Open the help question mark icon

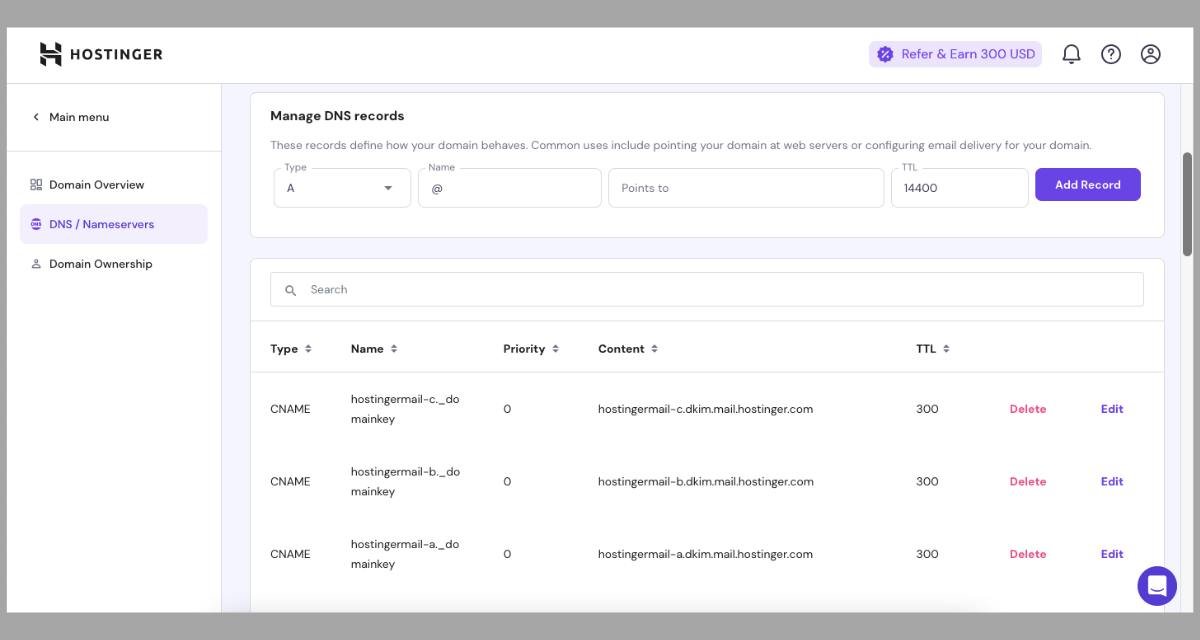pyautogui.click(x=1111, y=54)
